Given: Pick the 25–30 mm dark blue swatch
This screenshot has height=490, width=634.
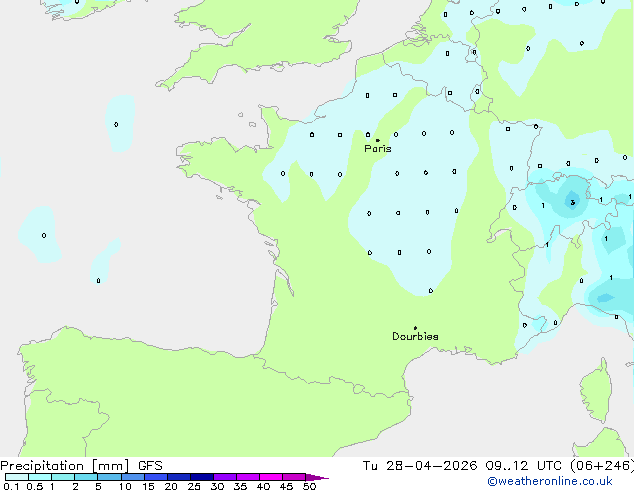Looking at the screenshot, I should coord(202,477).
